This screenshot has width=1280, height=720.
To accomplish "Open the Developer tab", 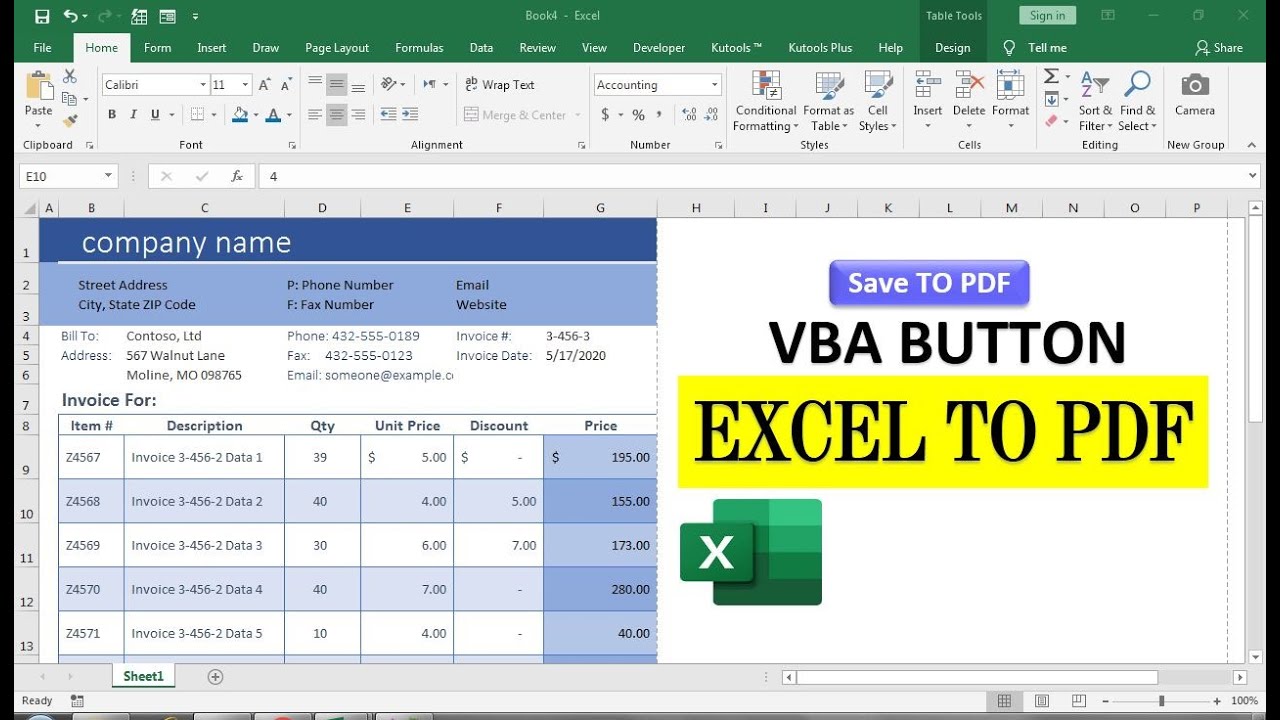I will tap(659, 48).
